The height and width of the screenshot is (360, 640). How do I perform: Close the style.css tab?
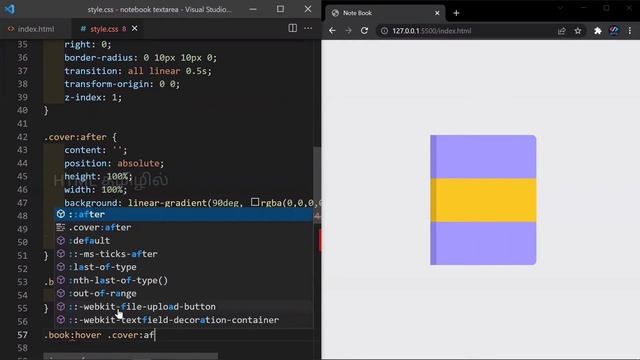[134, 29]
